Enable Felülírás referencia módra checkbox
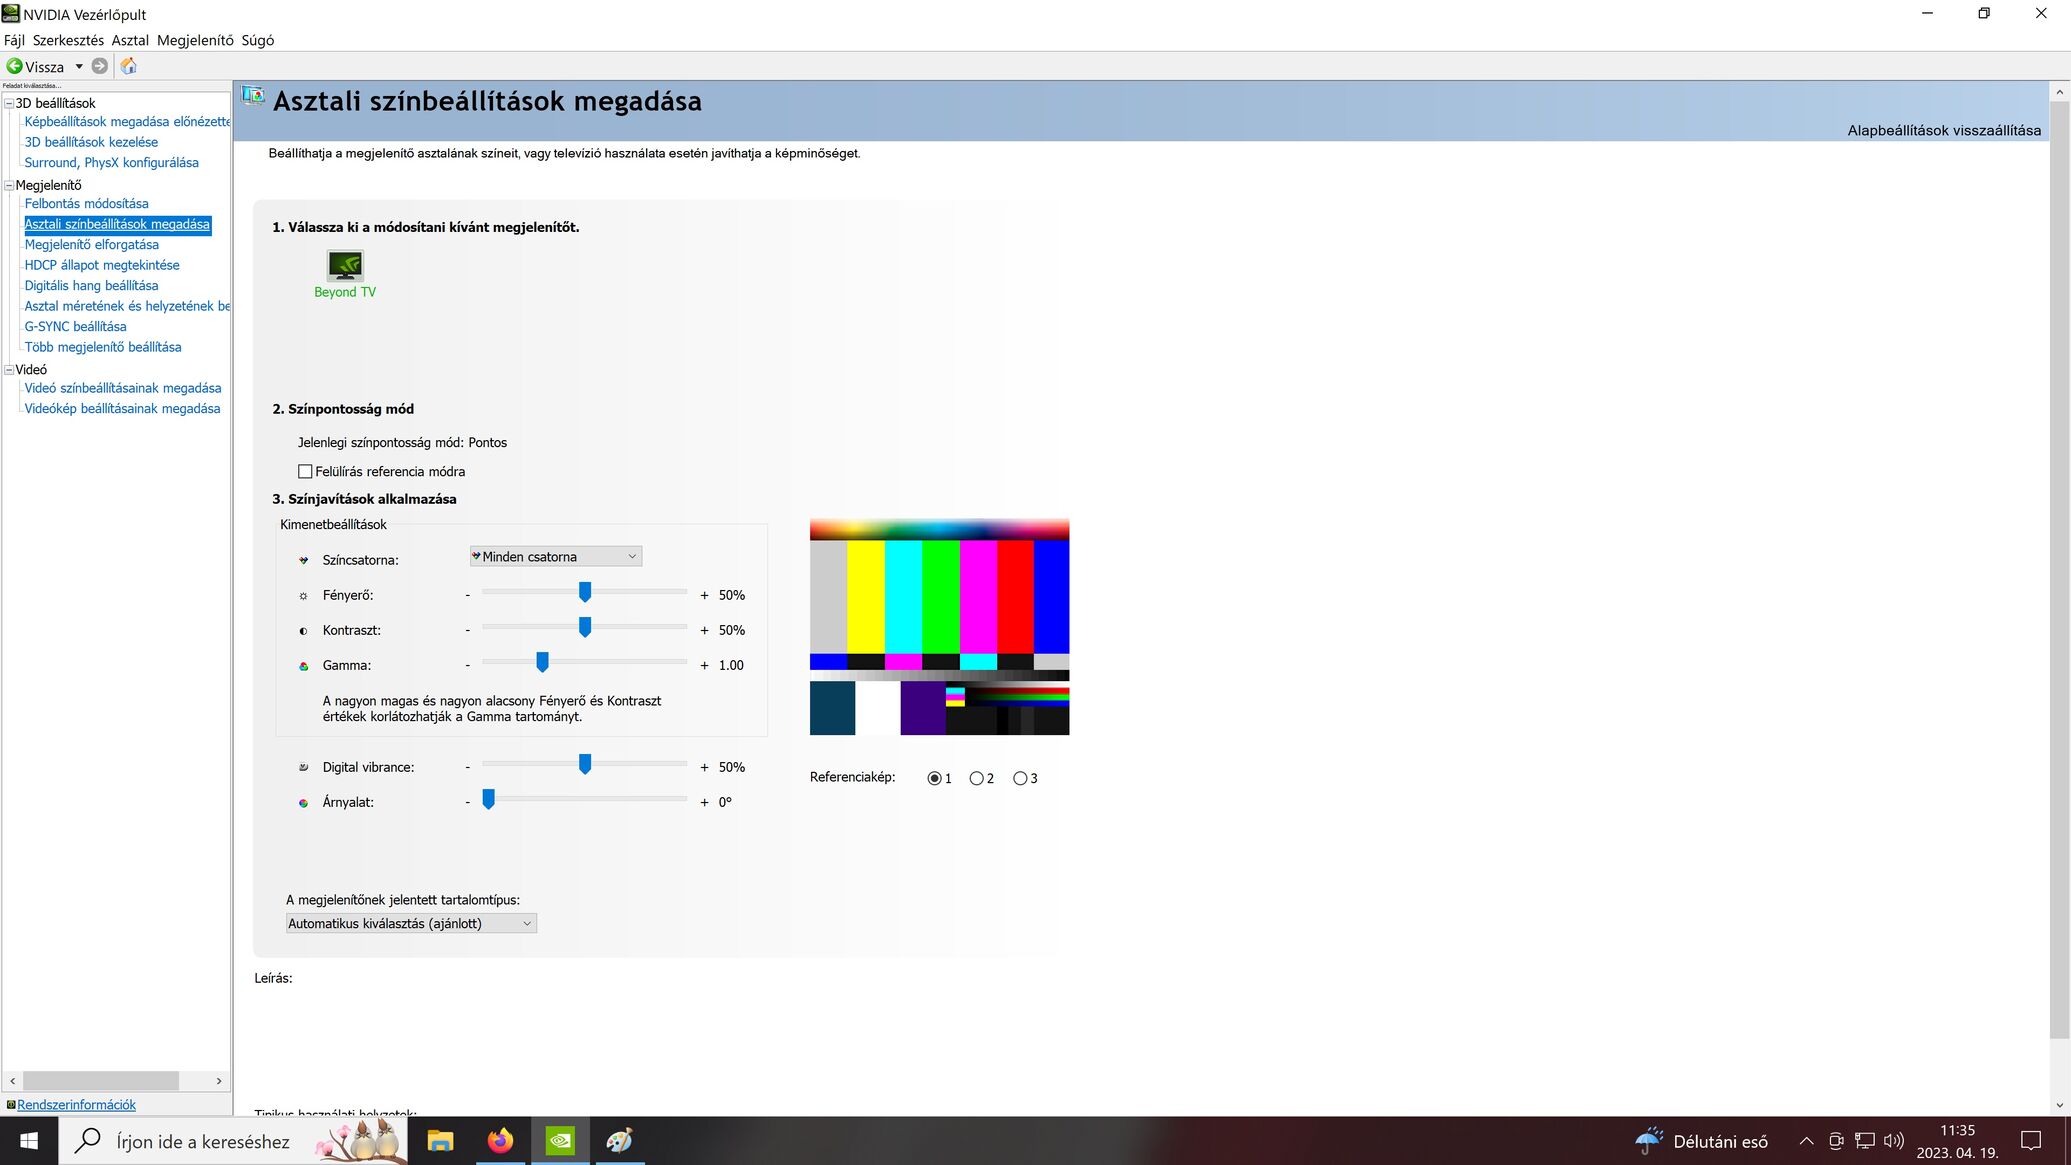 305,471
